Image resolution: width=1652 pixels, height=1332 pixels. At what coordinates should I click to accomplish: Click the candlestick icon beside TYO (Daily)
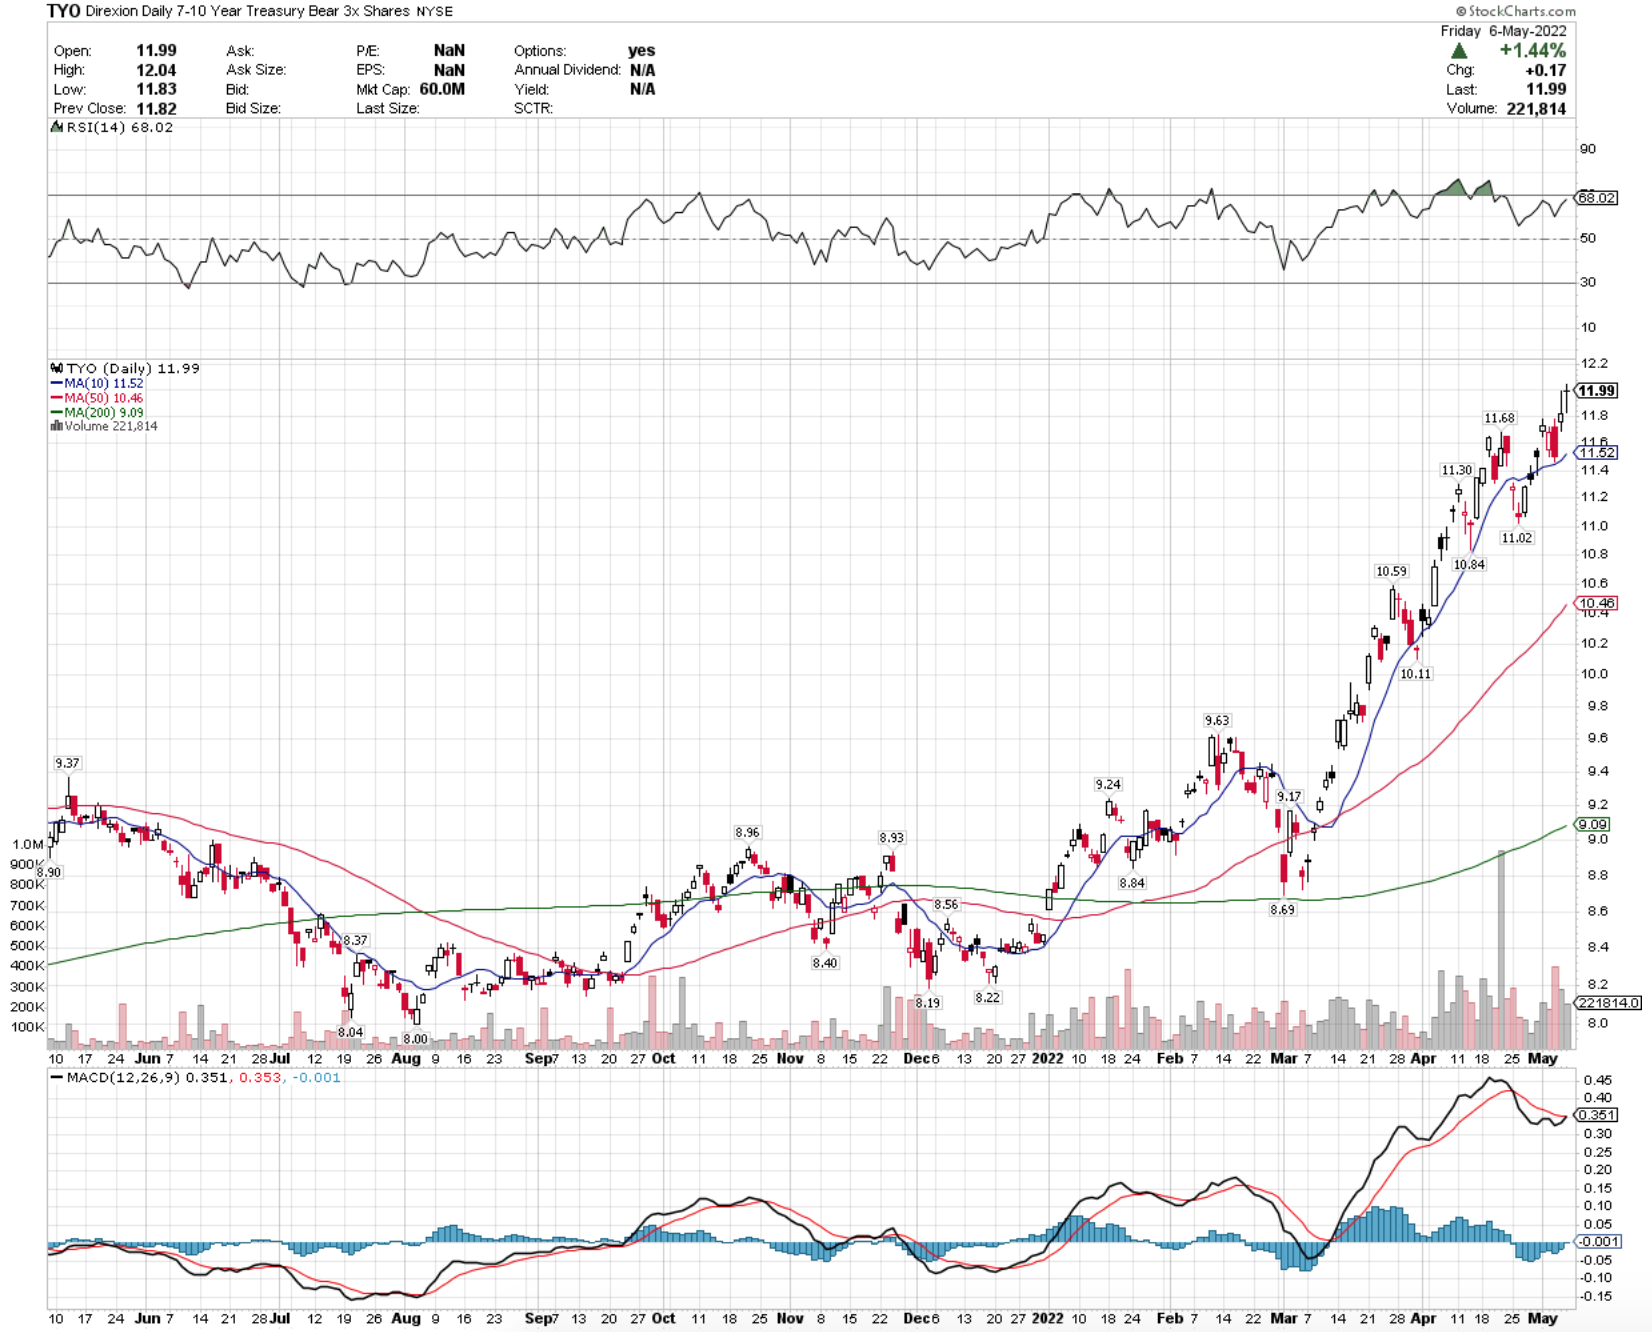click(57, 368)
